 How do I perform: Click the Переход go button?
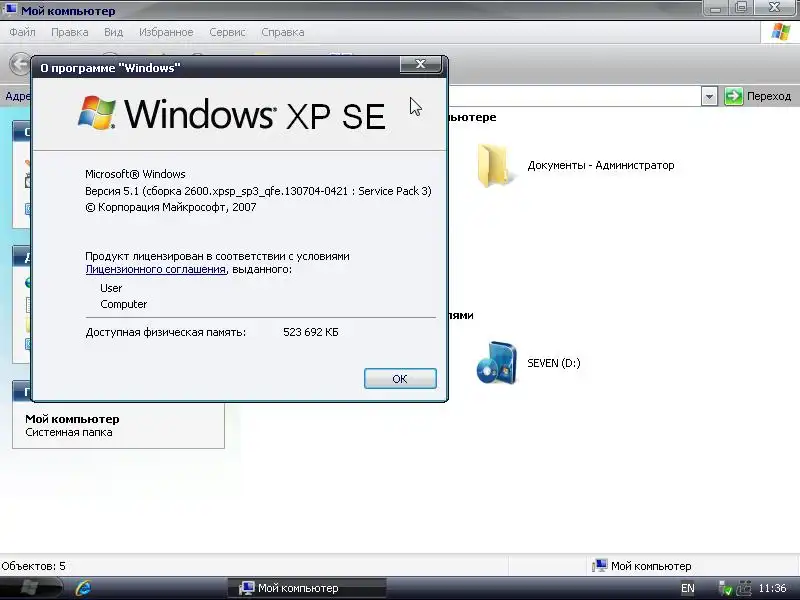pos(758,96)
